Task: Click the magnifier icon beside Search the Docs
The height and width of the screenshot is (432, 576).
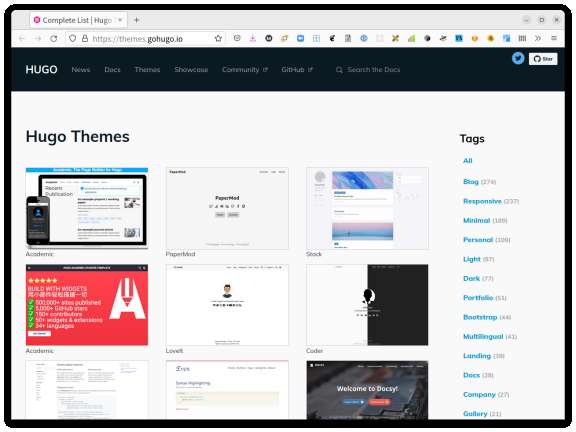Action: coord(339,70)
